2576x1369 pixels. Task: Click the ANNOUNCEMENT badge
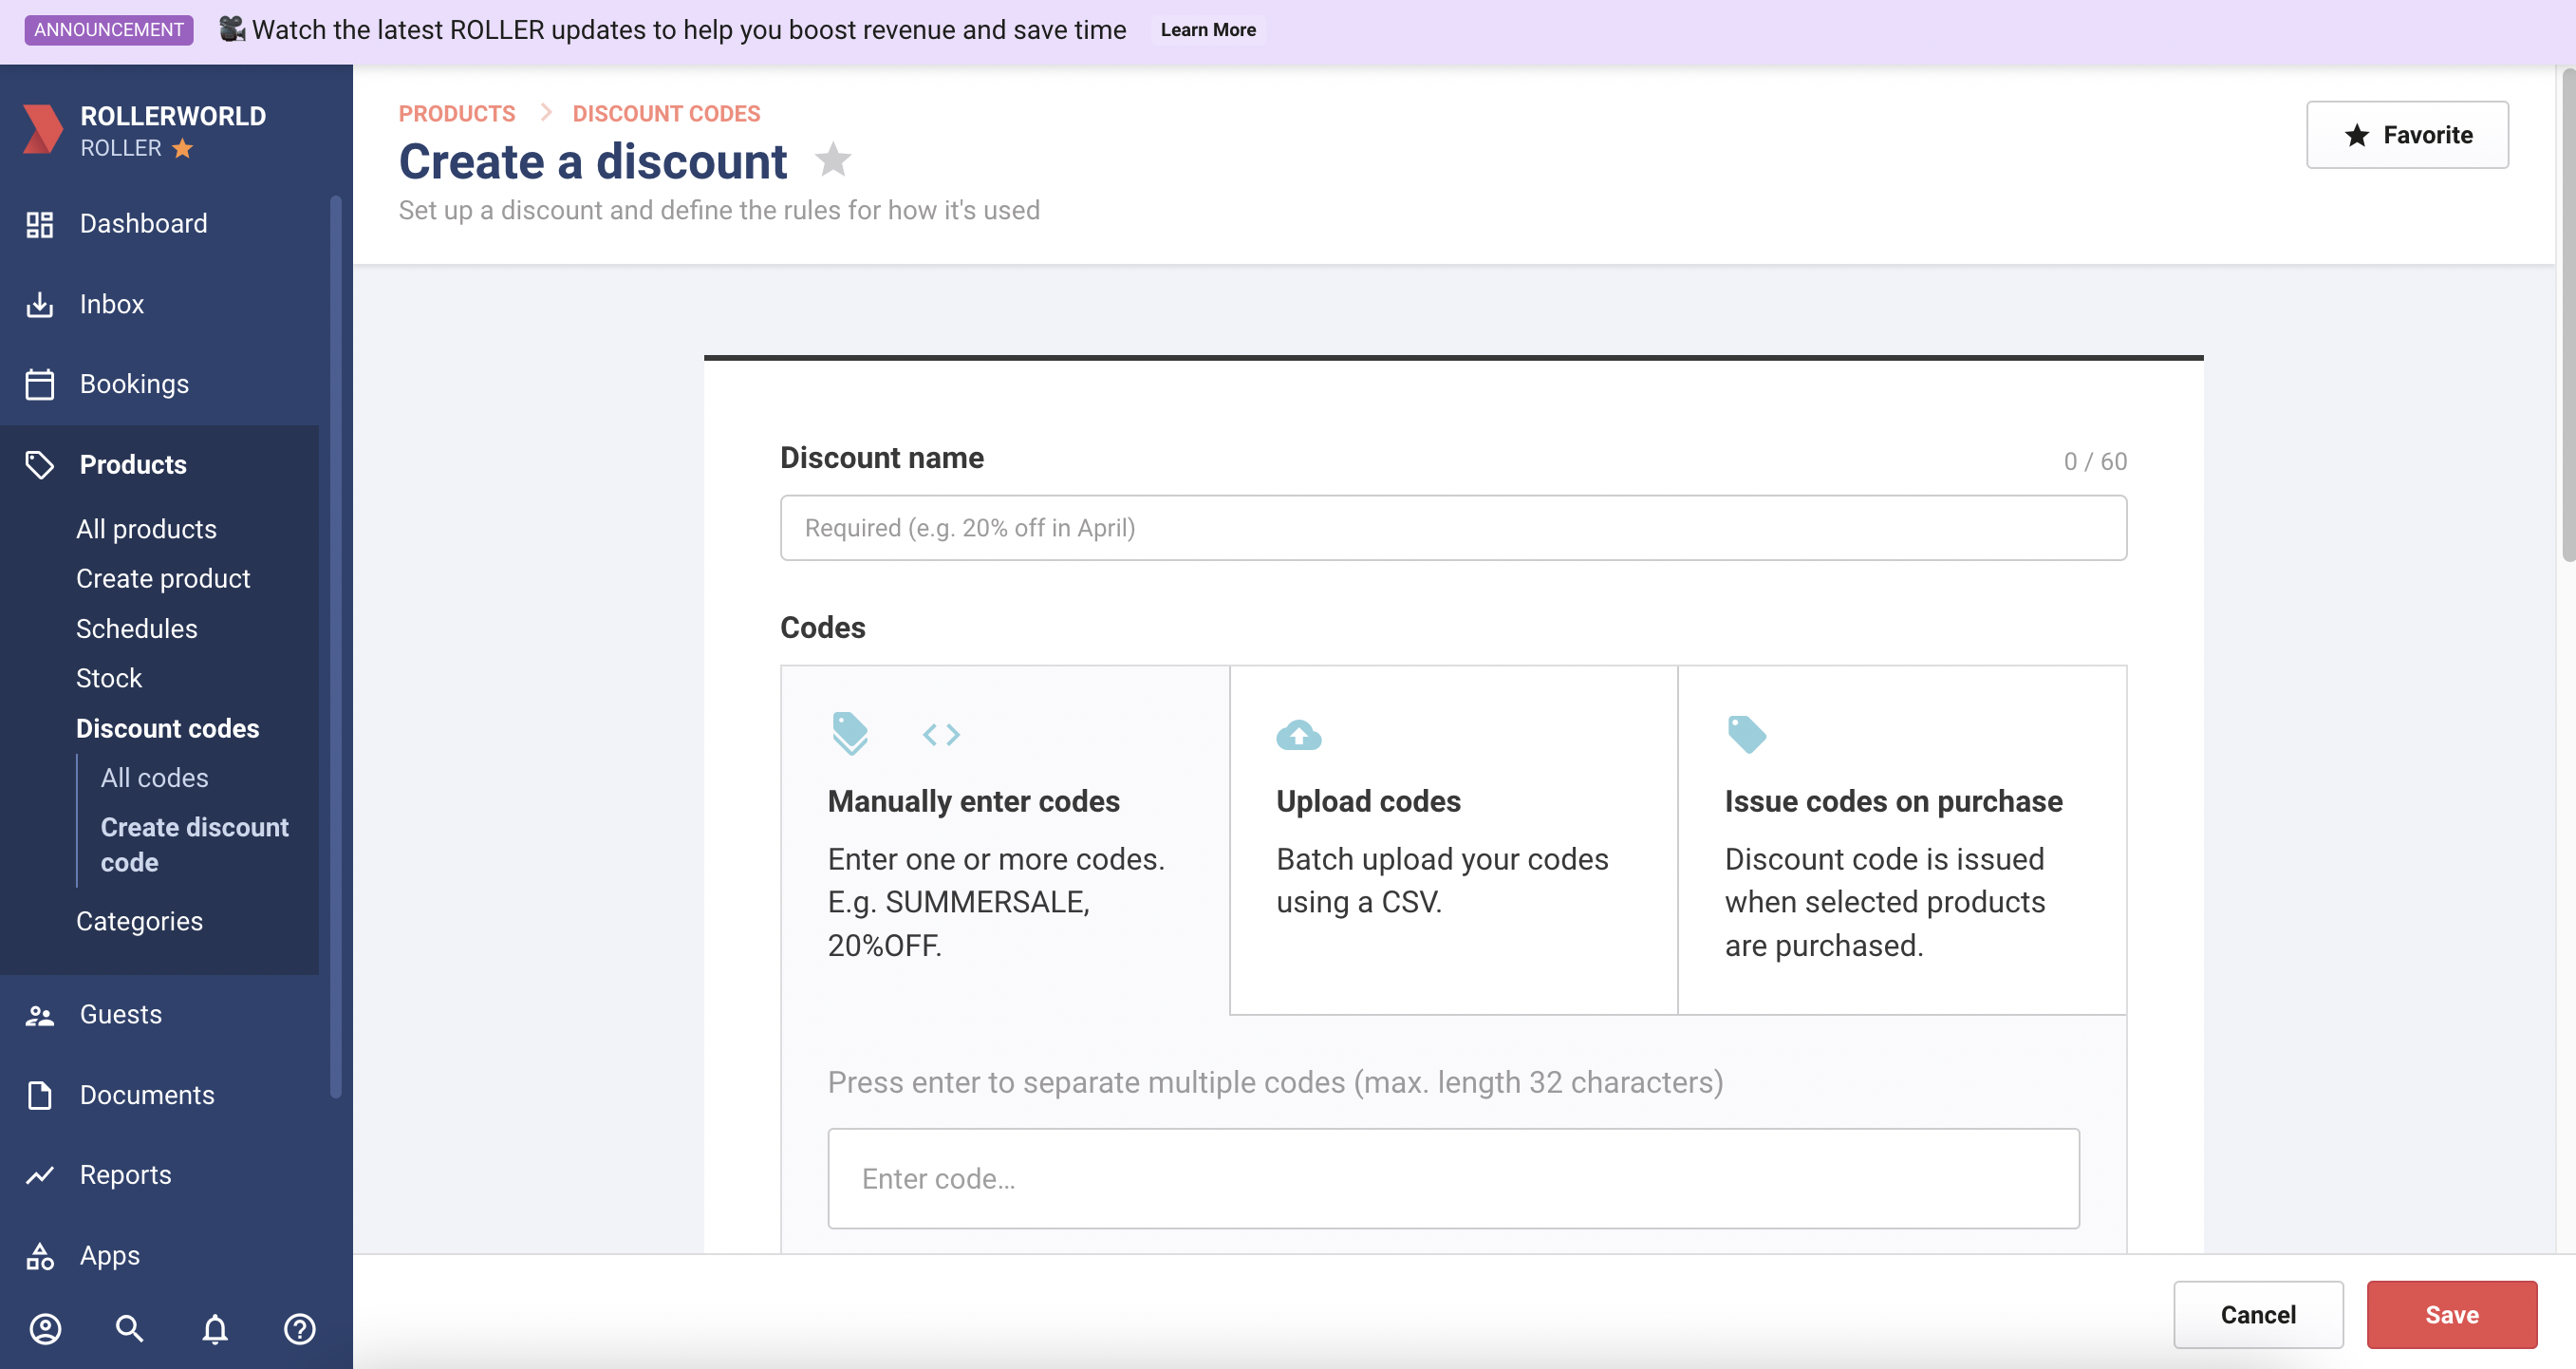click(x=109, y=29)
